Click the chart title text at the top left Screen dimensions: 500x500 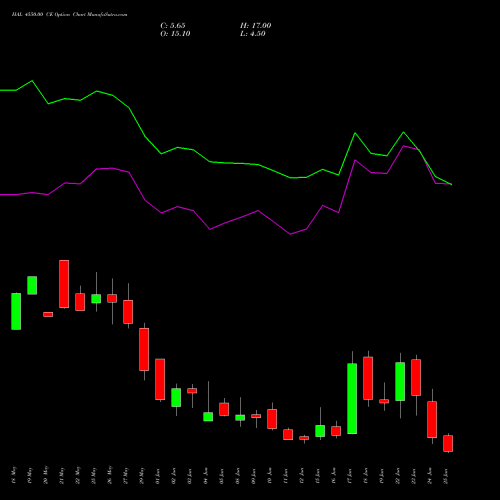69,15
